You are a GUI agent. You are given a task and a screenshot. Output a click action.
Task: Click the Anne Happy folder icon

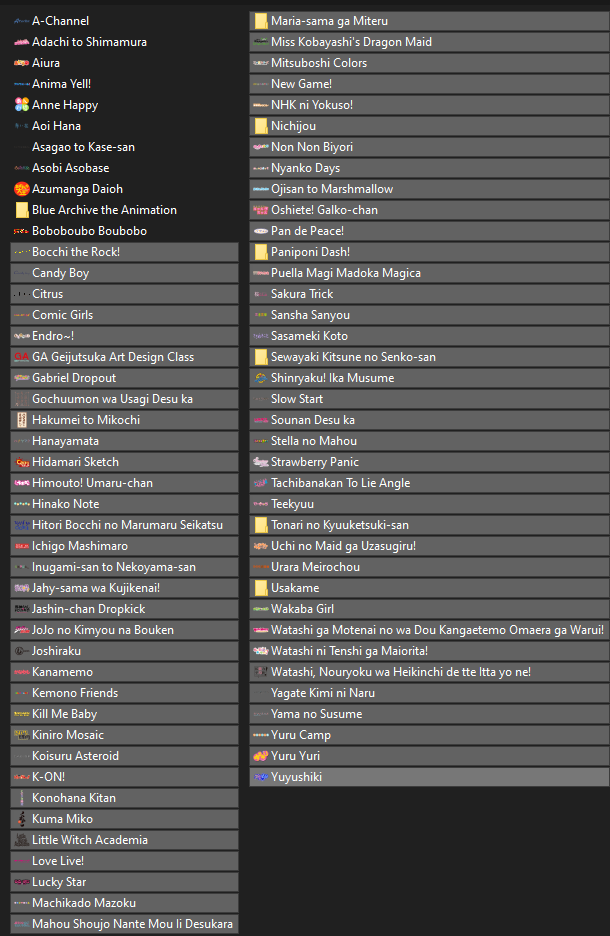click(x=21, y=105)
